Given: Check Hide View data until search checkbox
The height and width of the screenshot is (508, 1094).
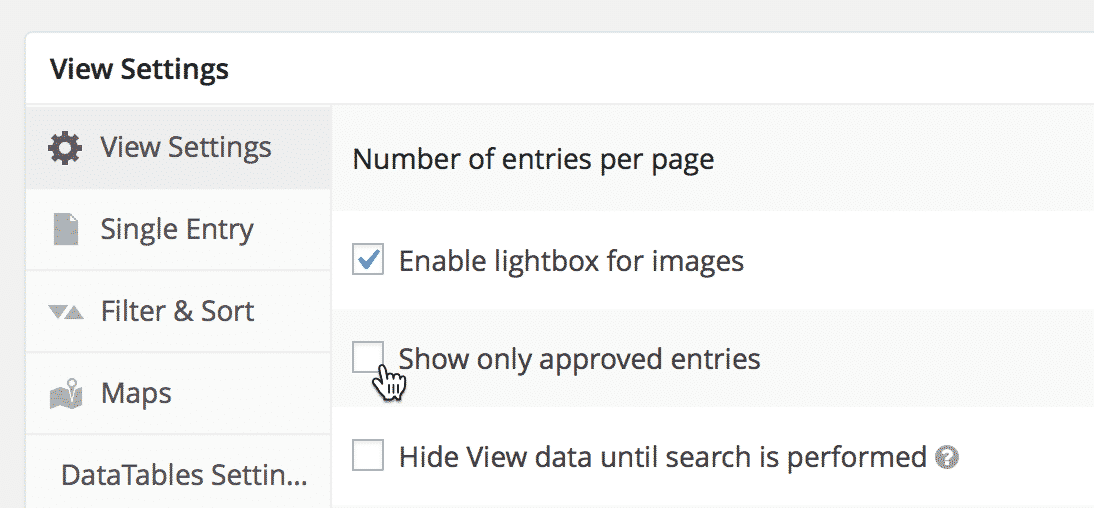Looking at the screenshot, I should tap(368, 456).
